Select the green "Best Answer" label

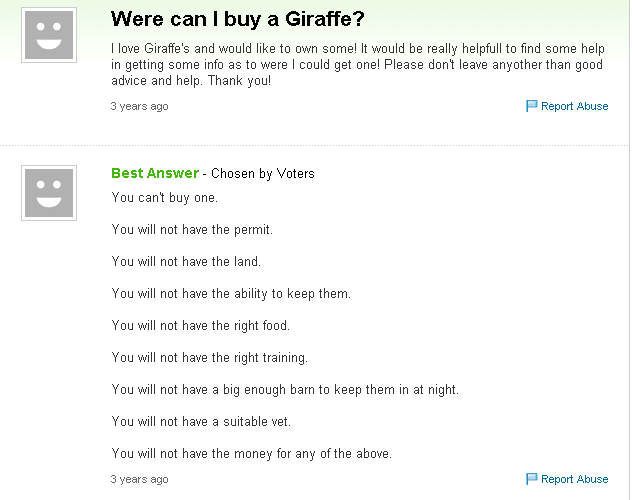point(155,173)
